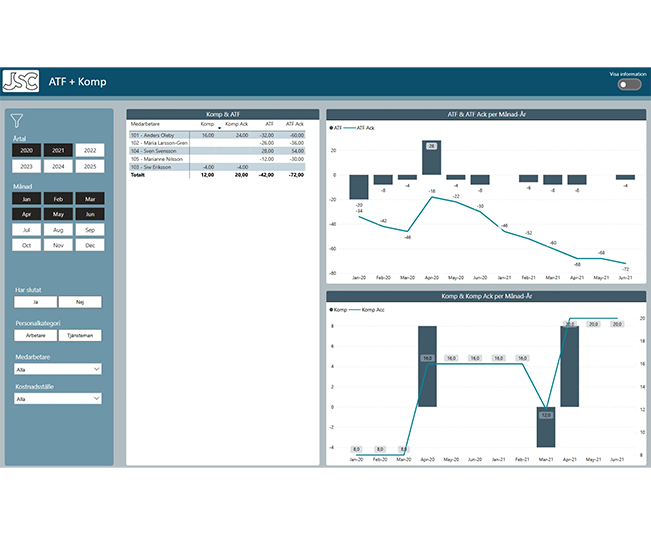Select year 2023 slicer button
This screenshot has height=535, width=651.
[x=26, y=166]
